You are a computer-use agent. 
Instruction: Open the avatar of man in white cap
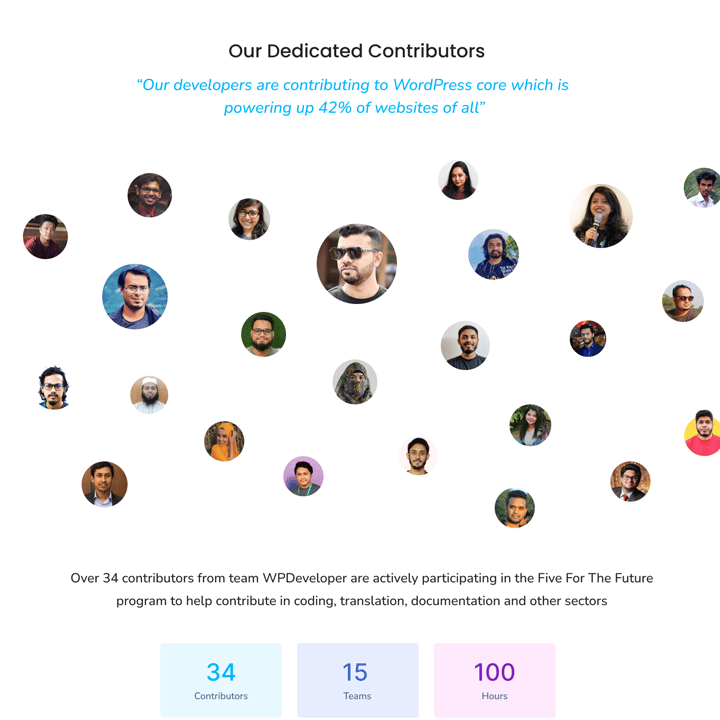[x=149, y=395]
